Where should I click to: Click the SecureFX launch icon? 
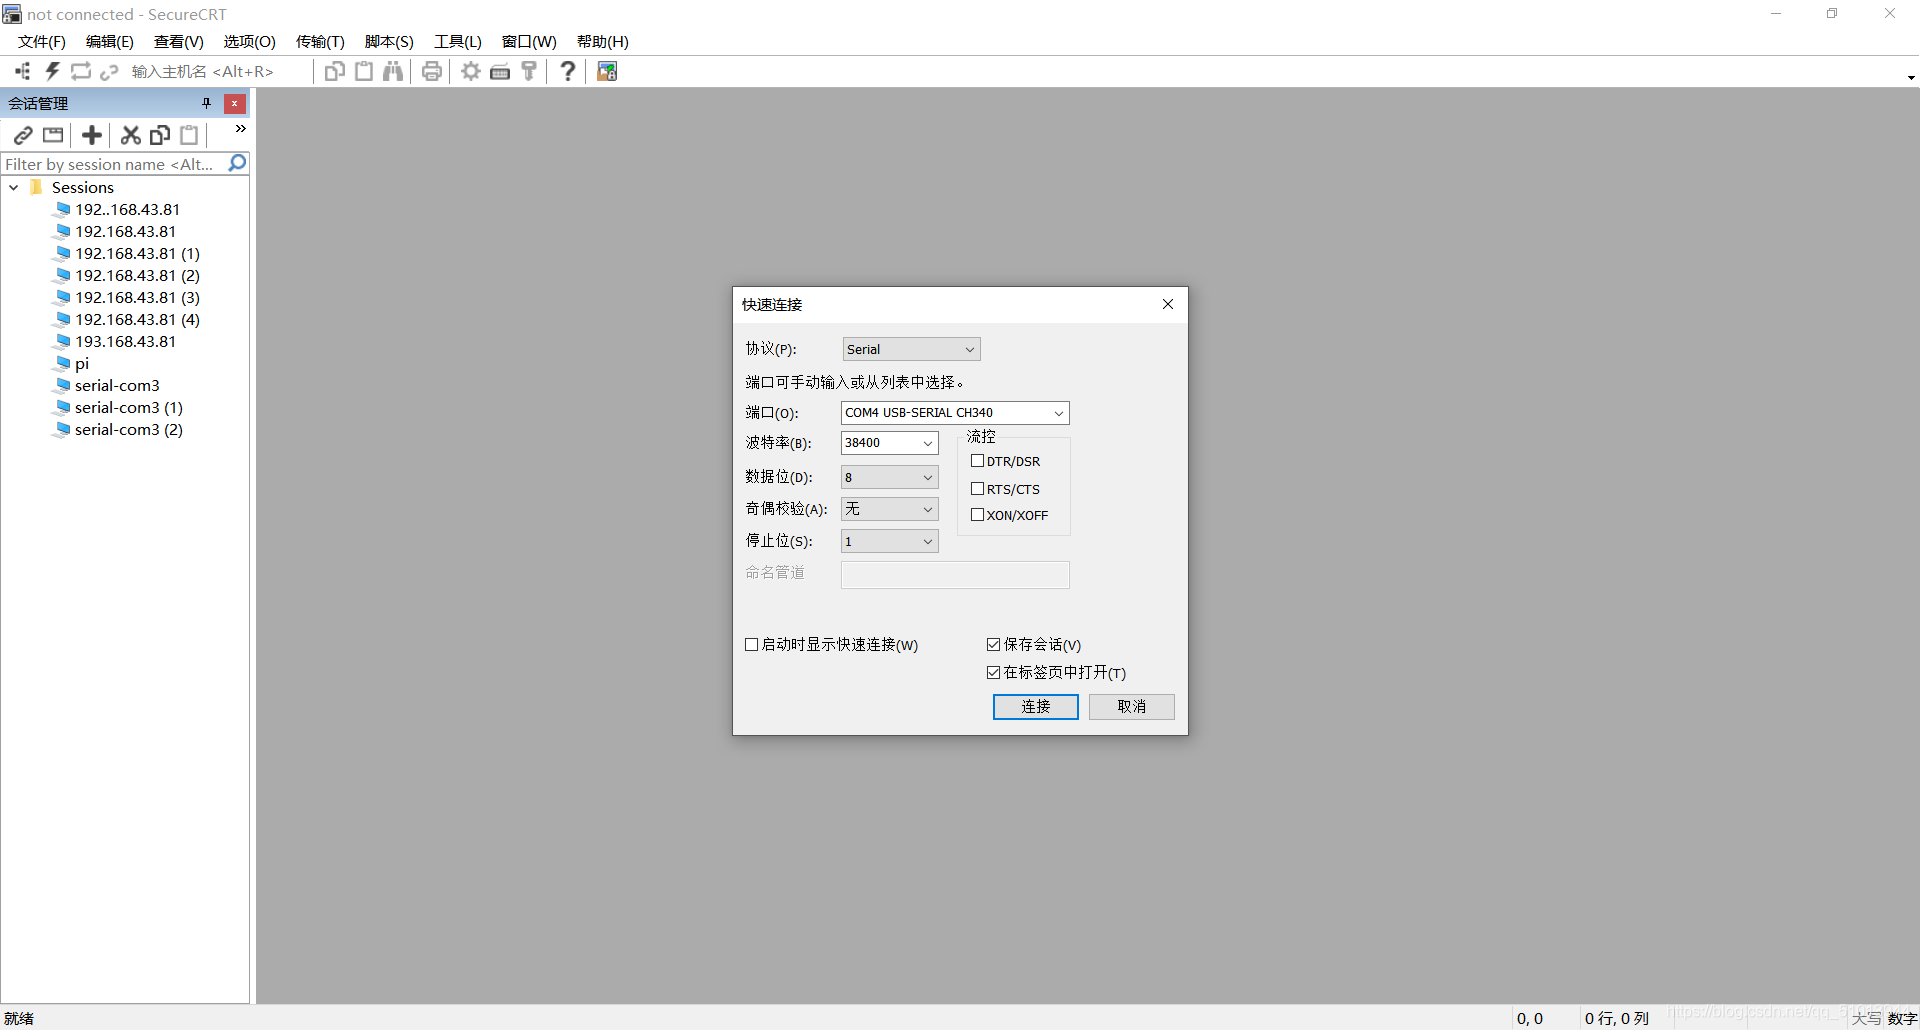[607, 71]
